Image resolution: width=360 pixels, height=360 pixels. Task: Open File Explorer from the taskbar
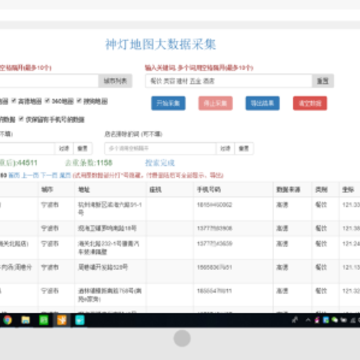(26, 320)
